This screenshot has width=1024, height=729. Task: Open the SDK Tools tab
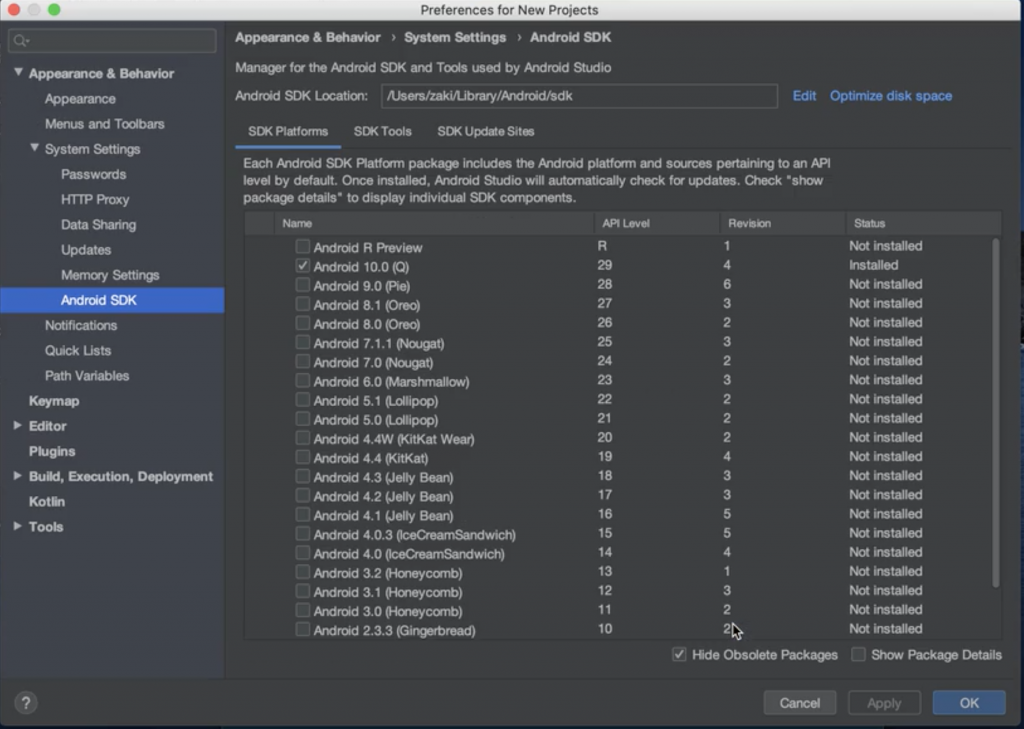[383, 131]
